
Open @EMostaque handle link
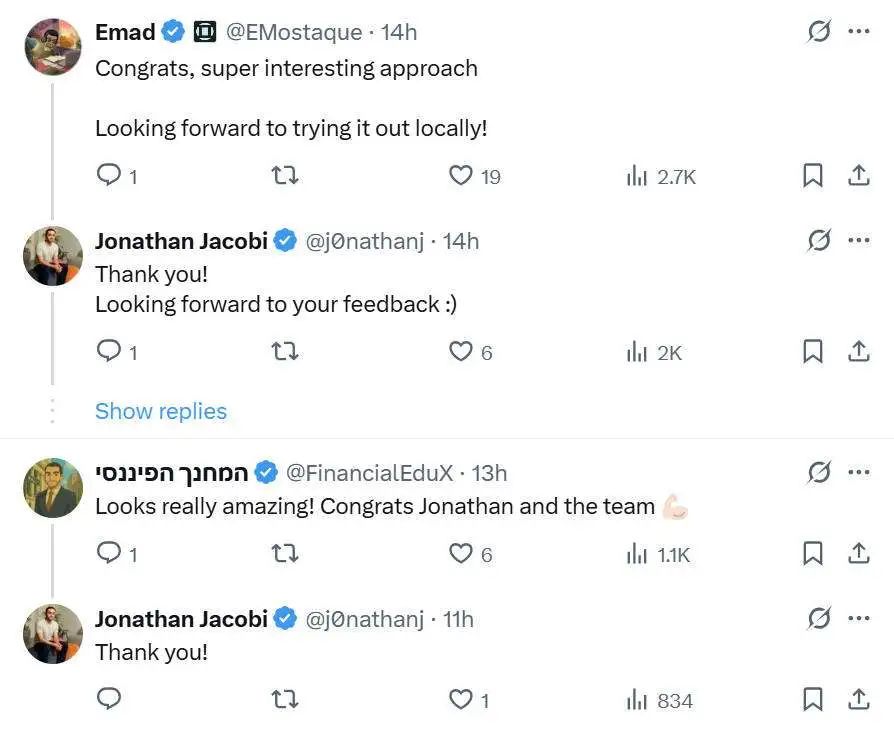pyautogui.click(x=294, y=32)
